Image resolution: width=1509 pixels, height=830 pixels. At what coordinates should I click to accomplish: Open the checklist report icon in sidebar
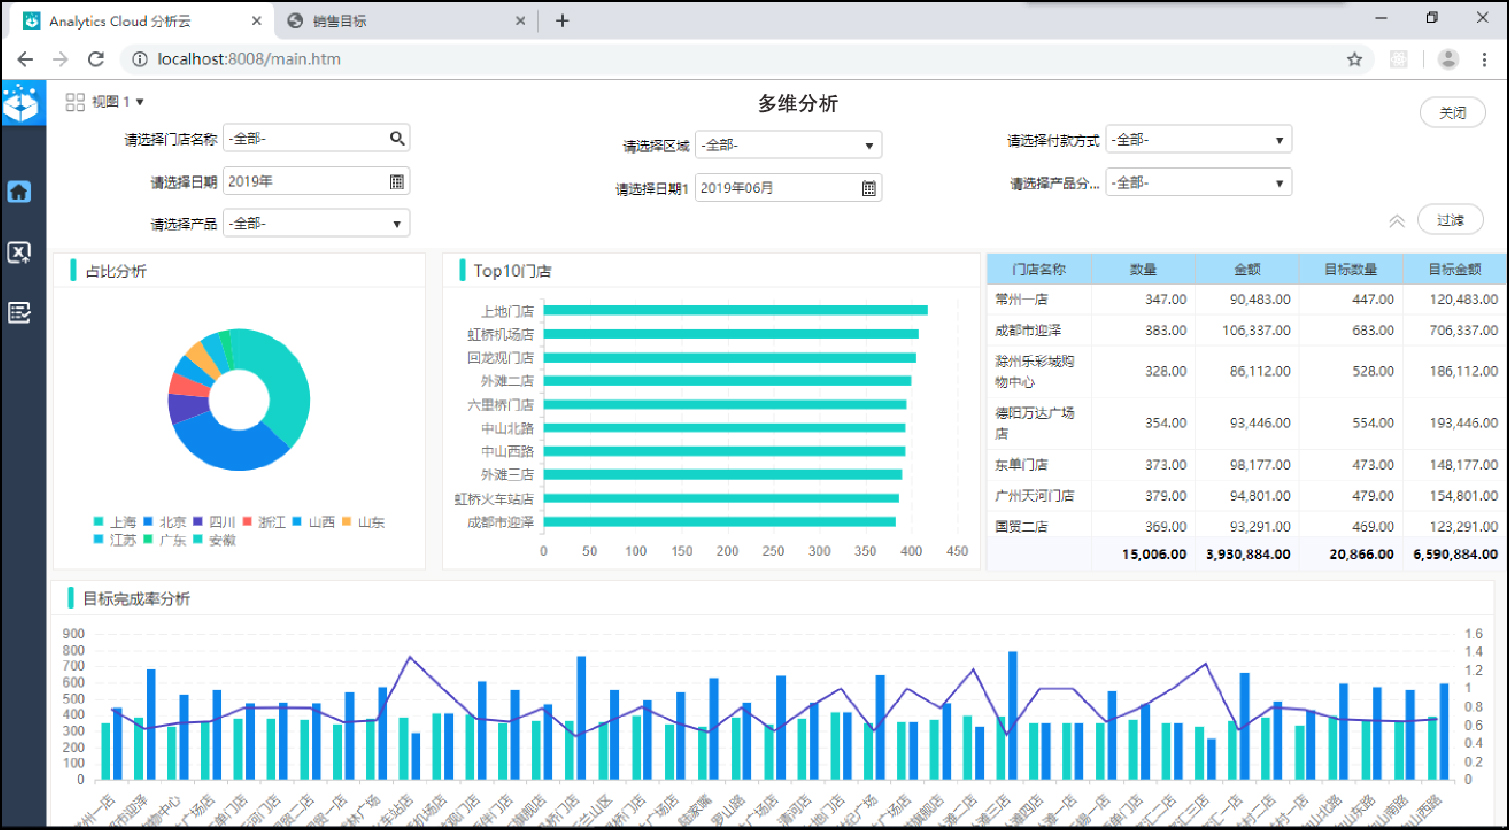[x=20, y=313]
